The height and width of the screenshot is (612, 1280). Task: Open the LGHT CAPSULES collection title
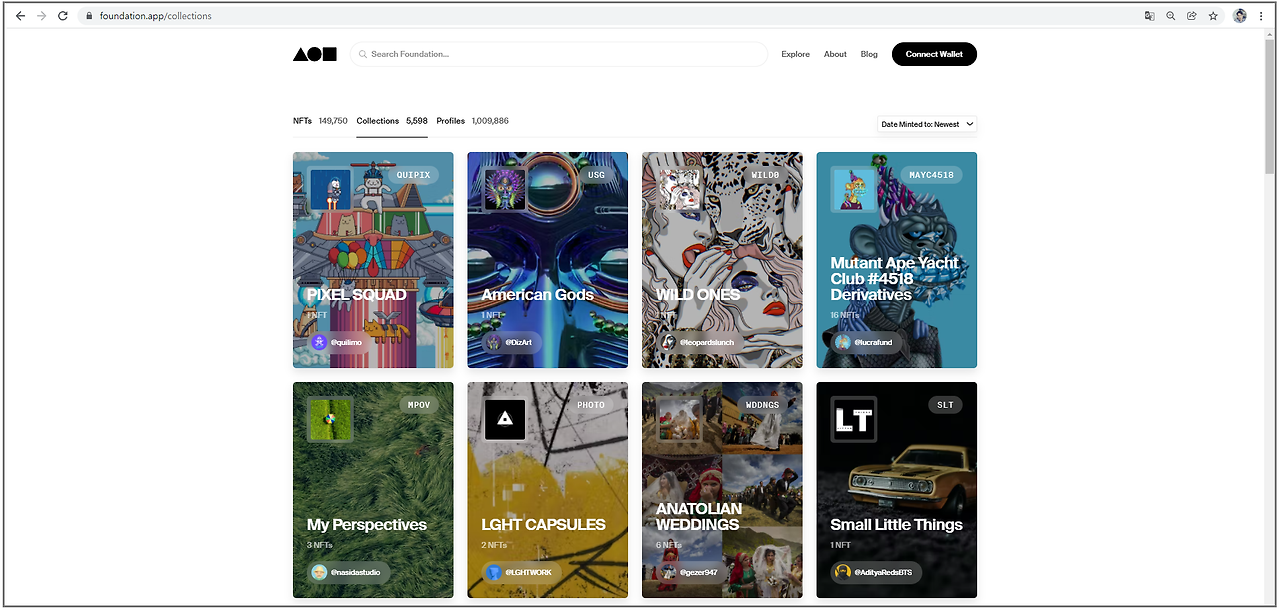[543, 525]
